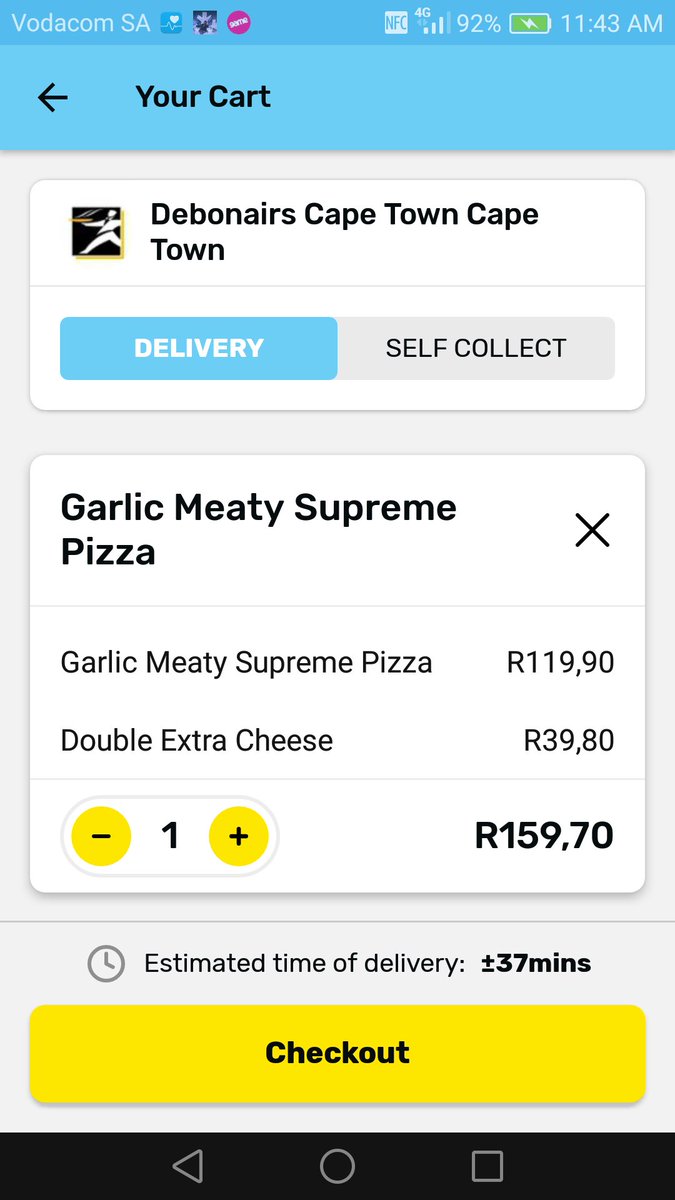Switch to SELF COLLECT
The width and height of the screenshot is (675, 1200).
click(x=476, y=348)
